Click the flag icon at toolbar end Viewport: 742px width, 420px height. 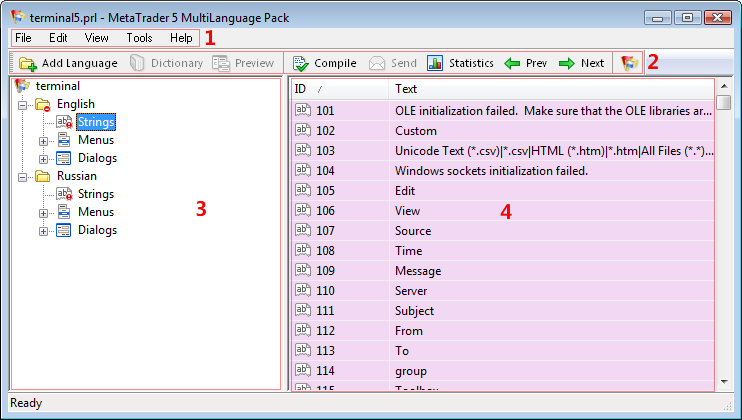(629, 63)
